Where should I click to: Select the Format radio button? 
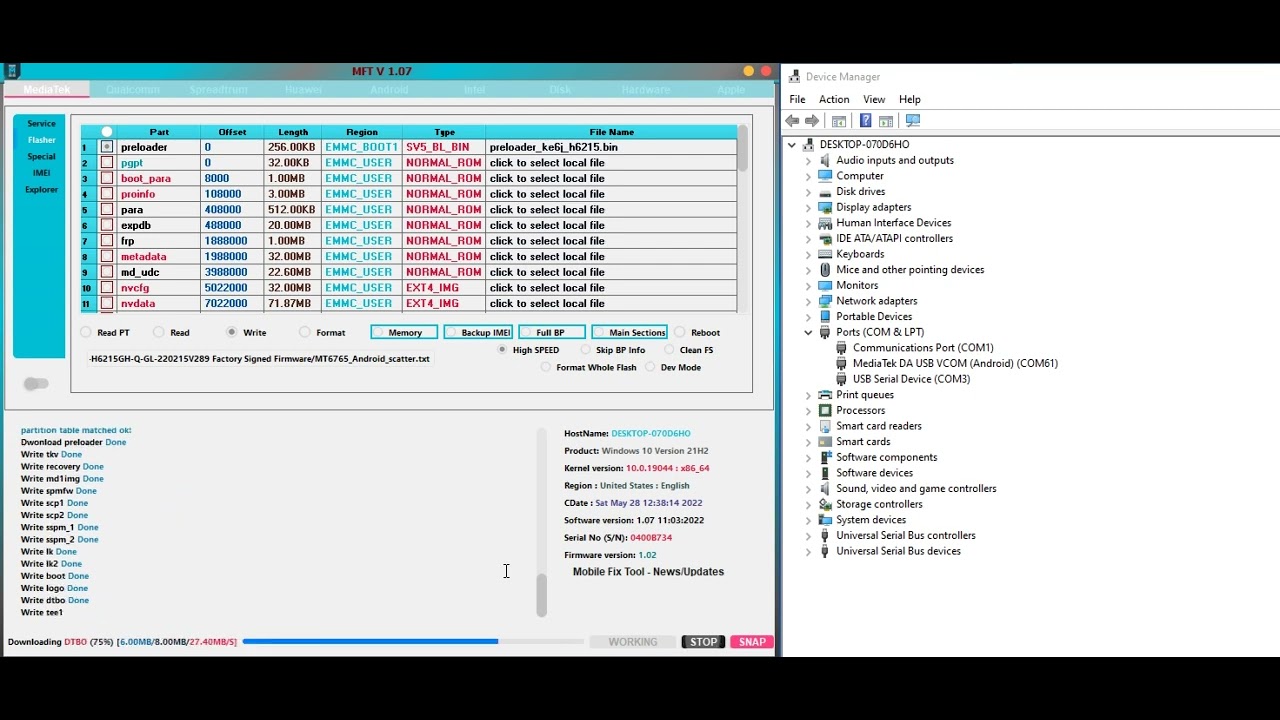click(305, 333)
